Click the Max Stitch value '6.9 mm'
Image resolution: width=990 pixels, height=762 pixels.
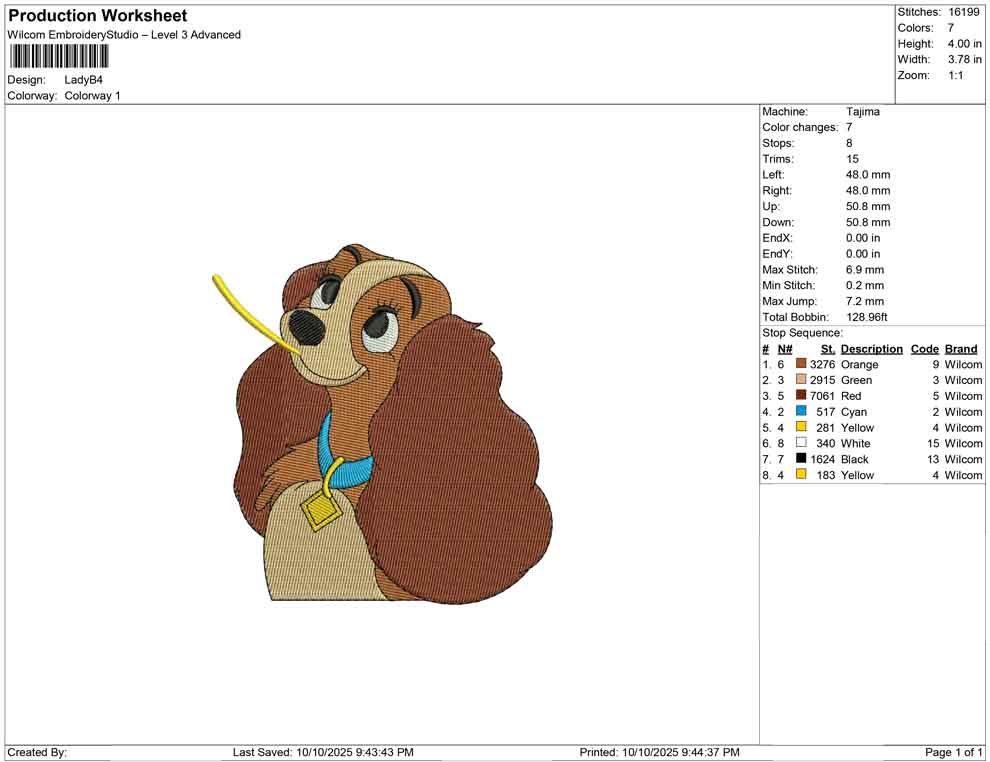pyautogui.click(x=865, y=270)
